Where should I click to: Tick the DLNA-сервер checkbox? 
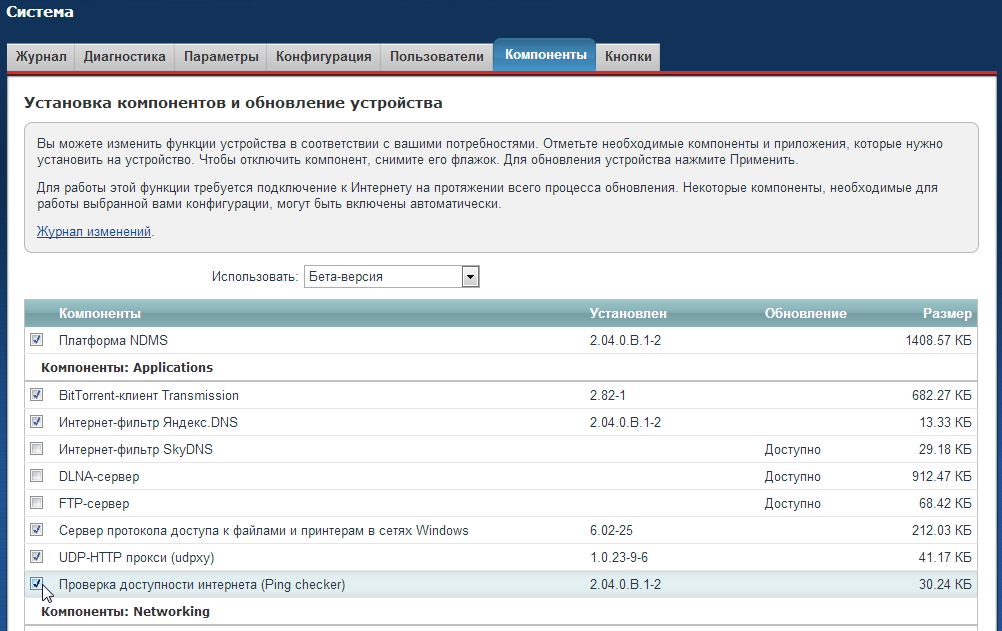37,476
